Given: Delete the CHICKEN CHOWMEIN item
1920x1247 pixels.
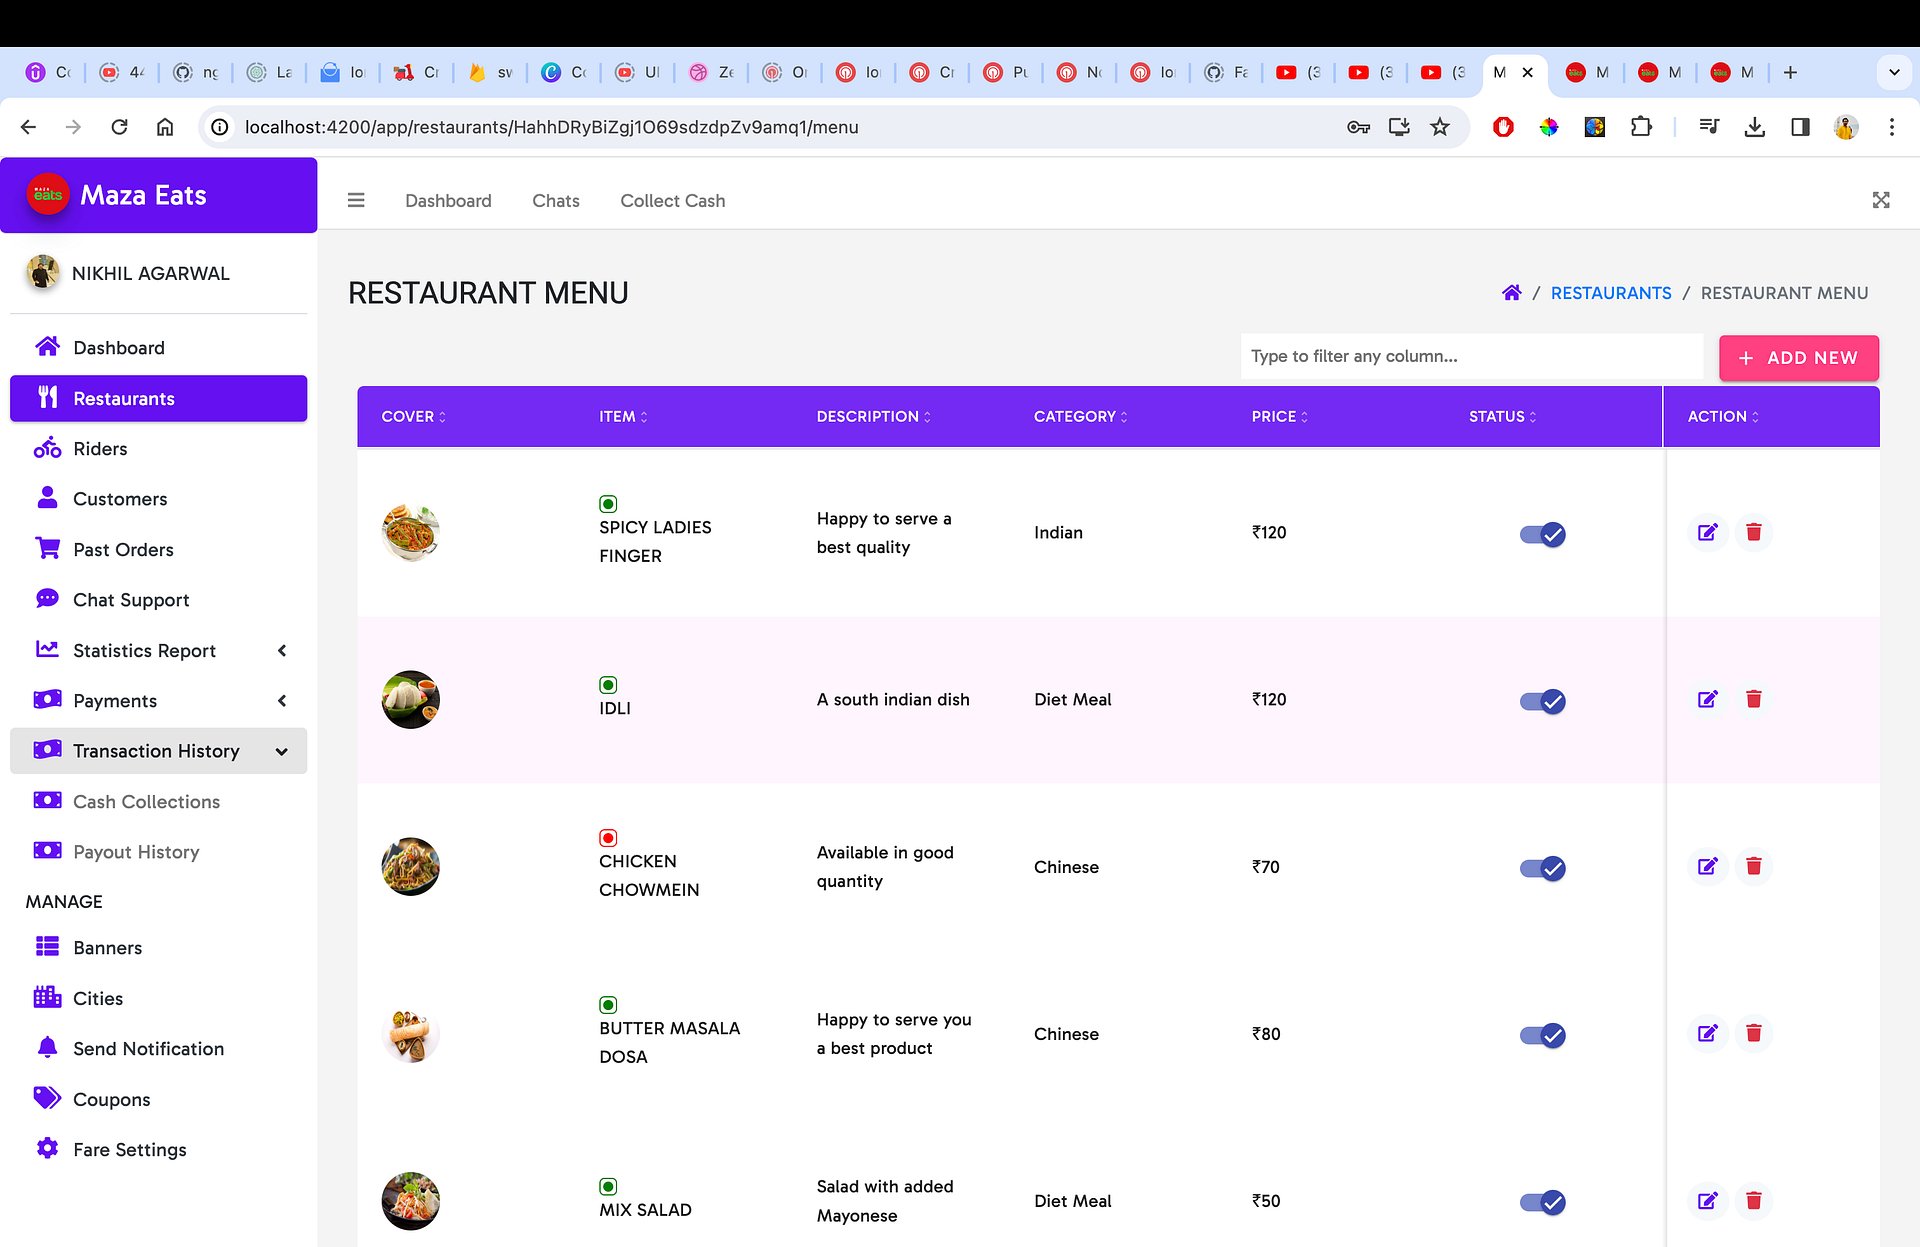Looking at the screenshot, I should point(1753,866).
